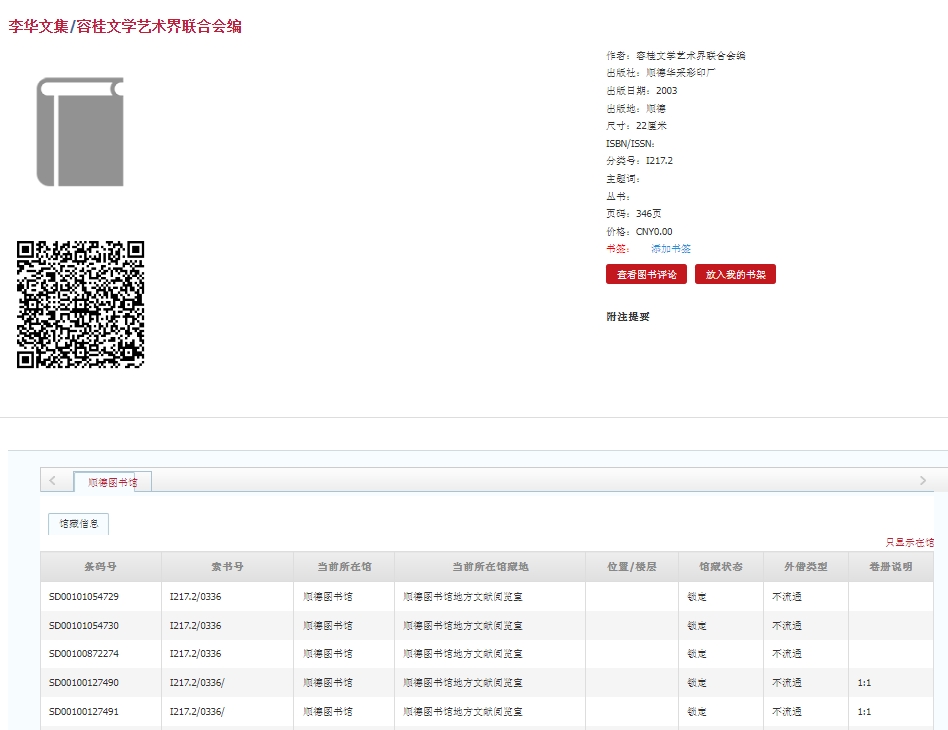
Task: Click the 条码号 column header
Action: [x=101, y=567]
